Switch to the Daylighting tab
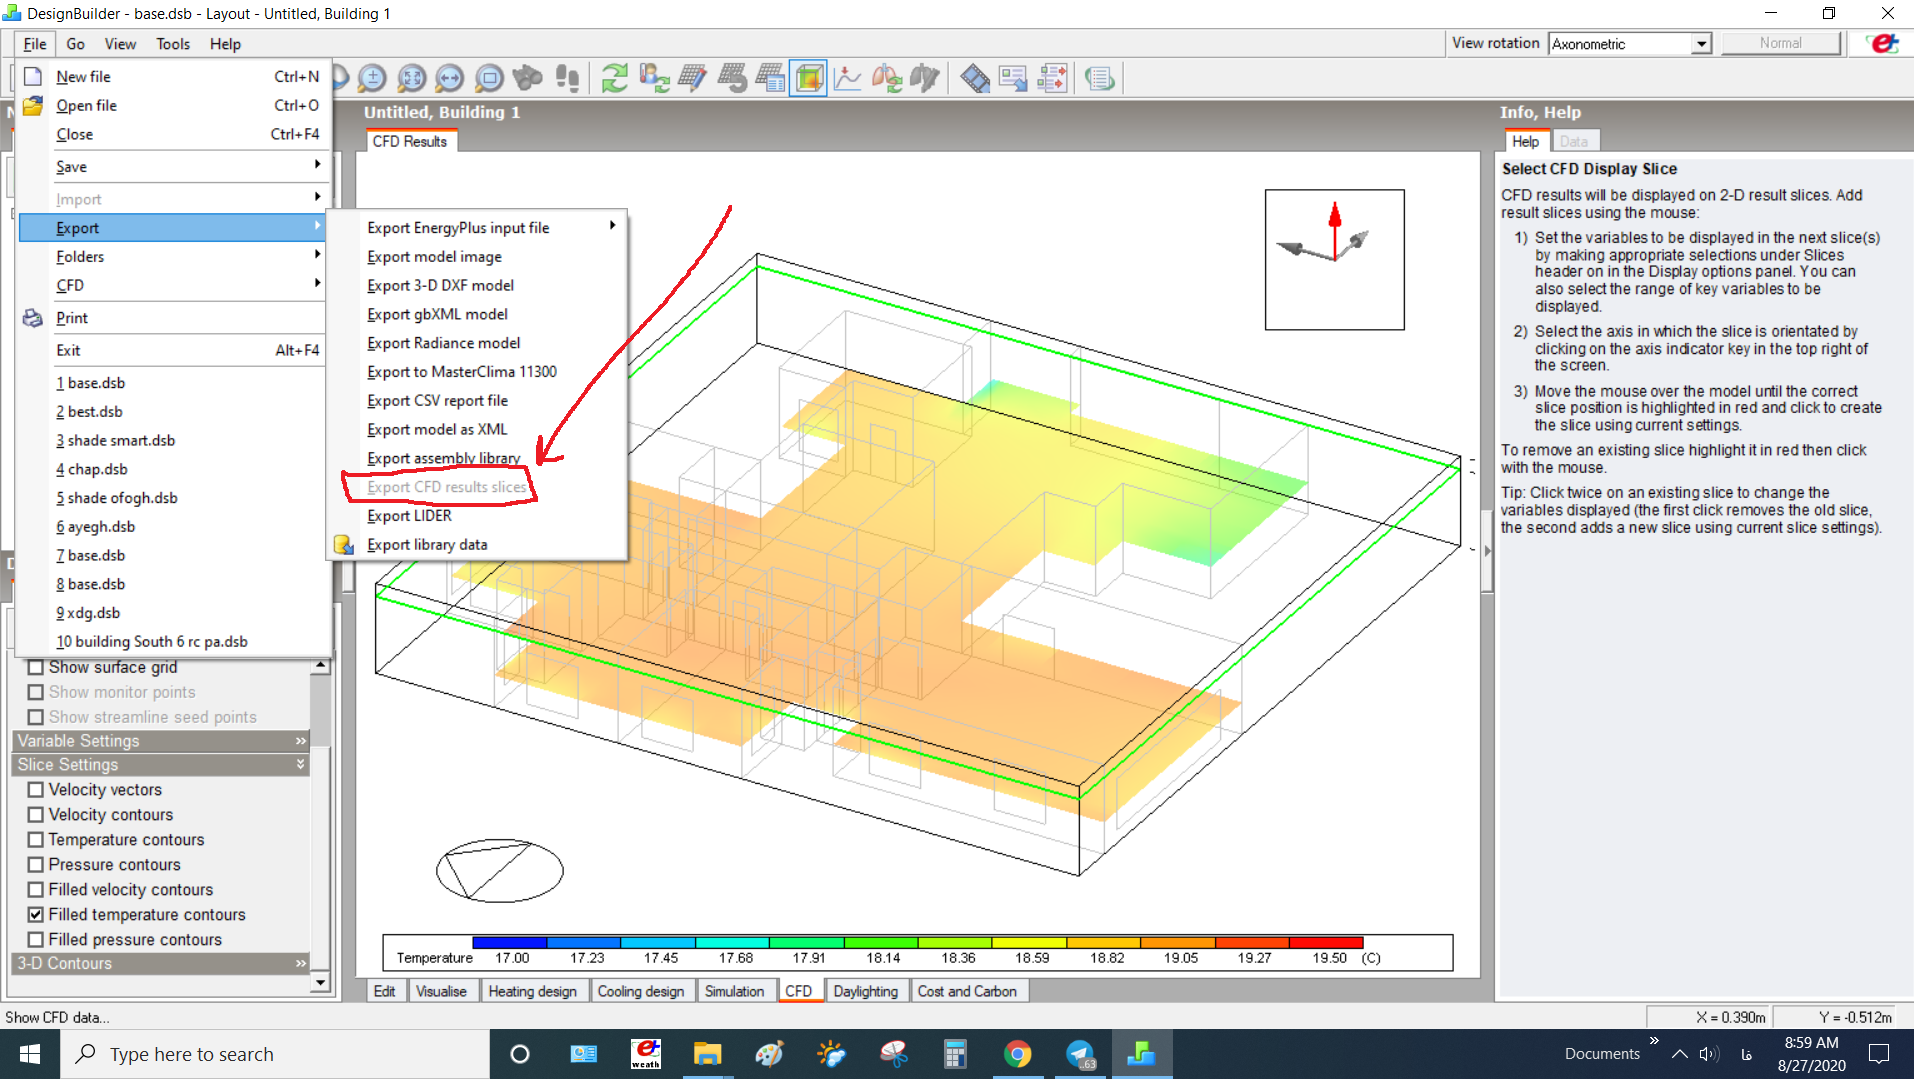This screenshot has height=1079, width=1914. [865, 991]
